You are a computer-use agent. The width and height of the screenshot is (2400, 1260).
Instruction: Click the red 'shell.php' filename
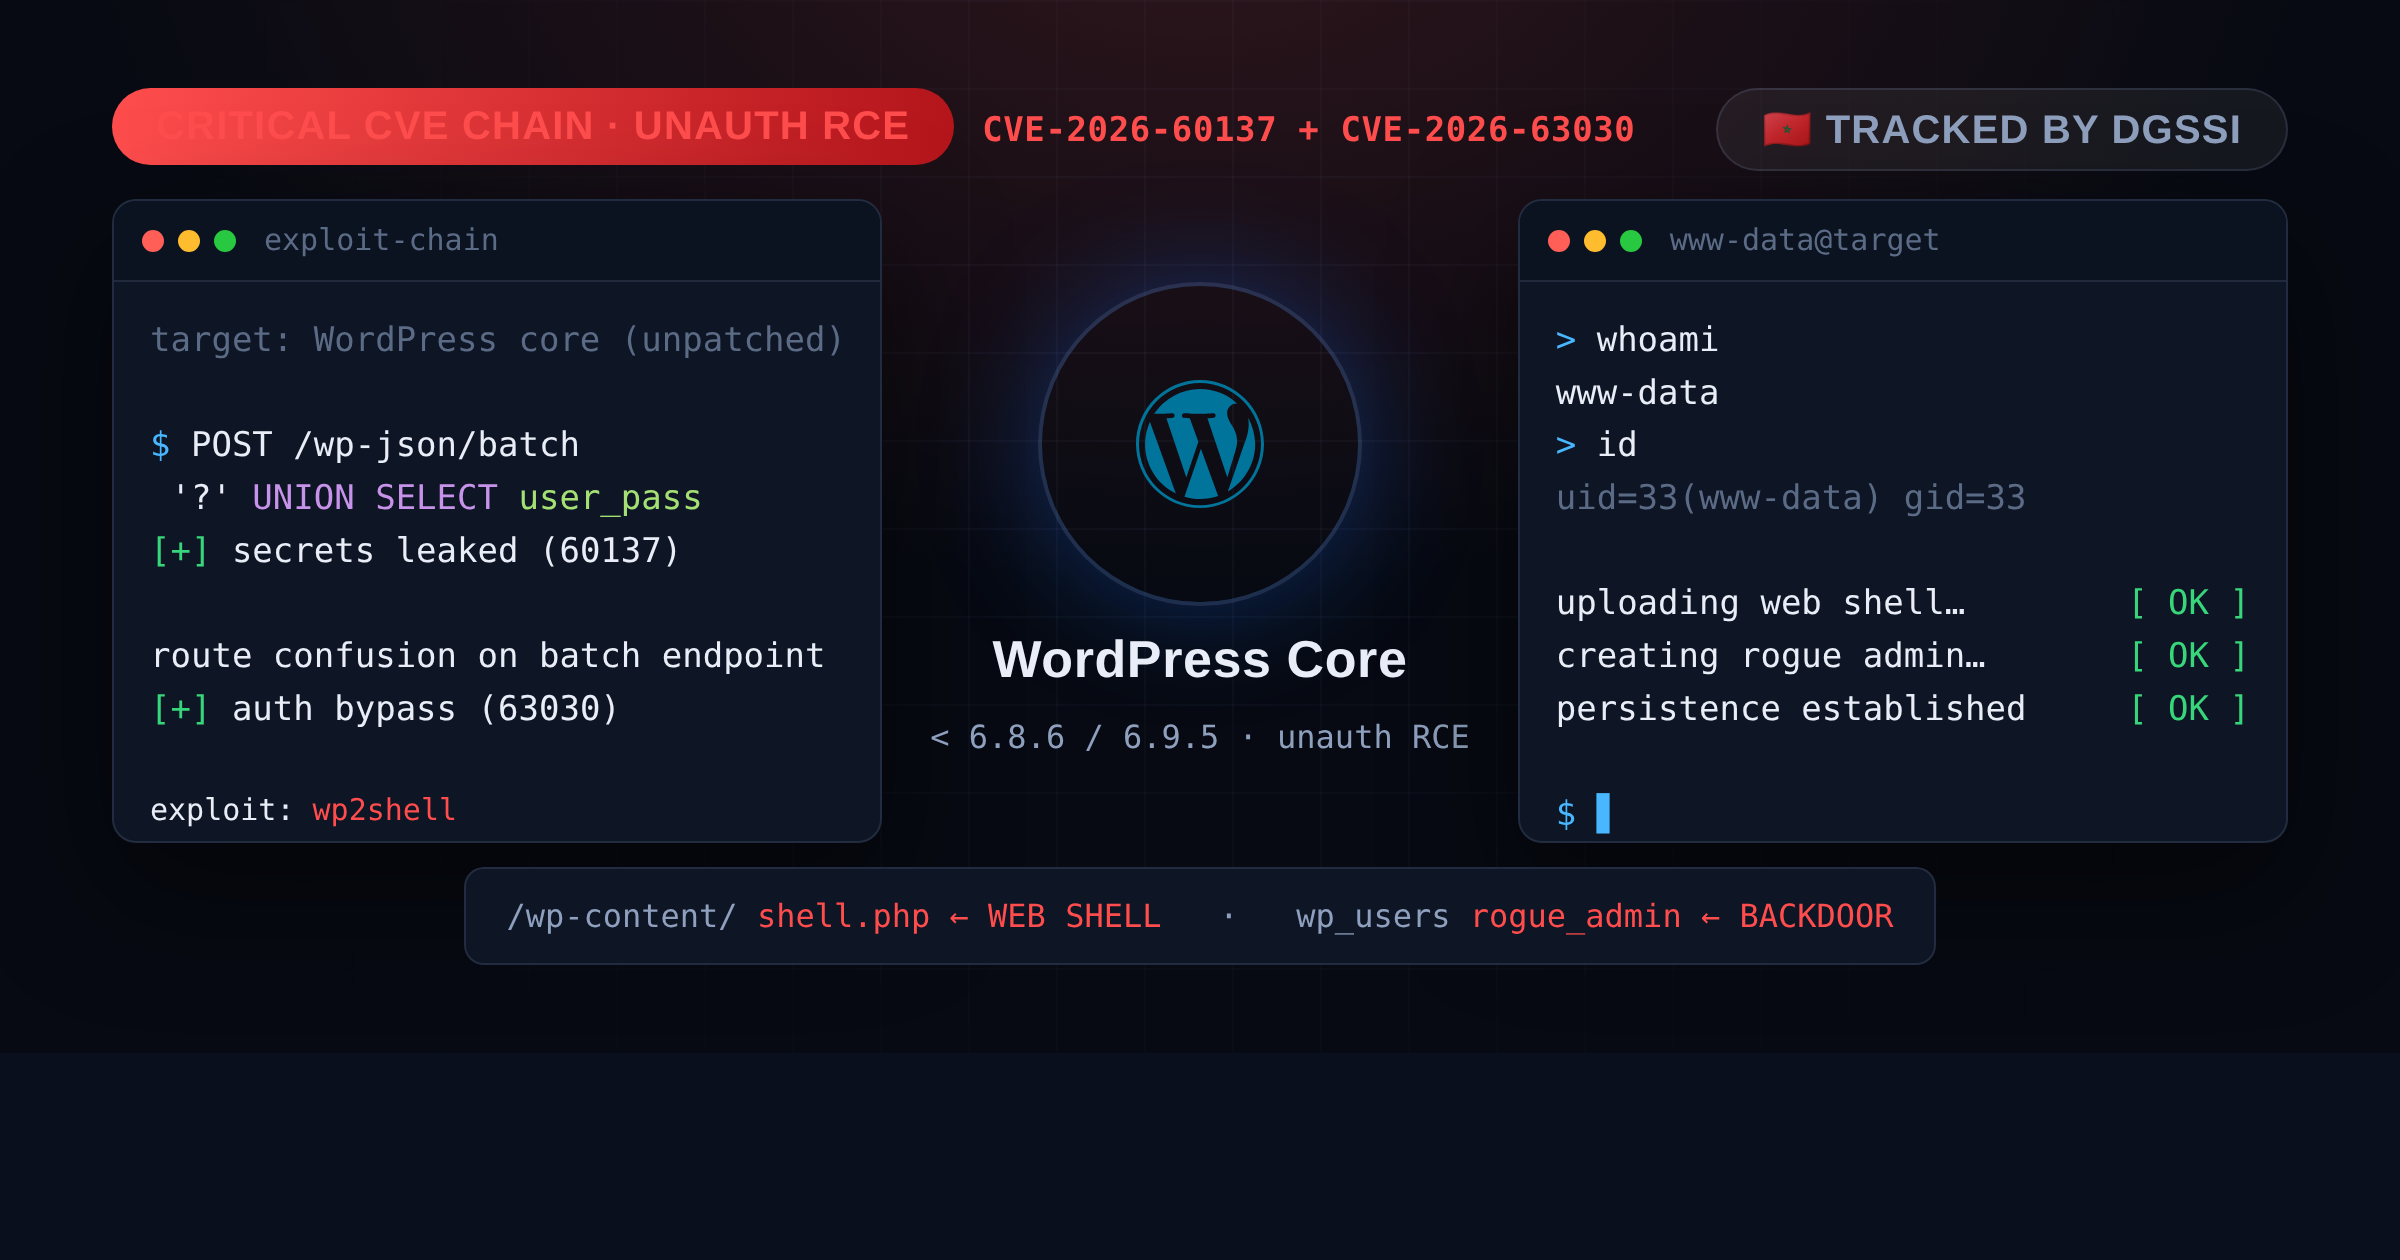[x=843, y=917]
